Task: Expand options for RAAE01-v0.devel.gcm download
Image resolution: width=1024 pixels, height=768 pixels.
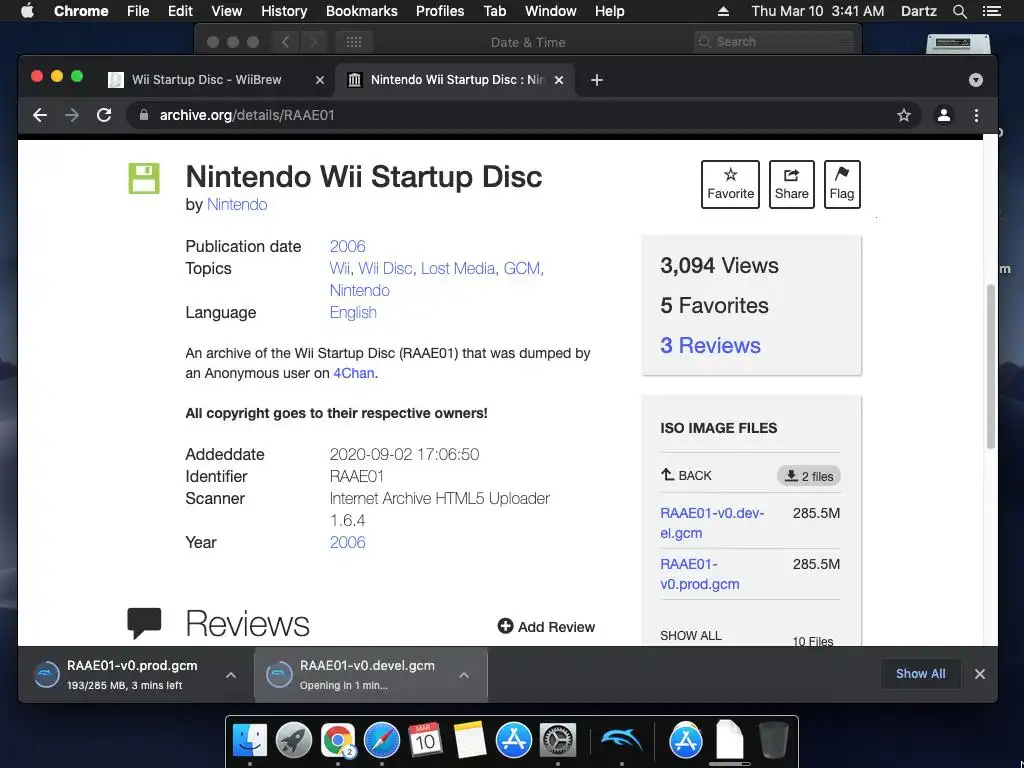Action: tap(464, 675)
